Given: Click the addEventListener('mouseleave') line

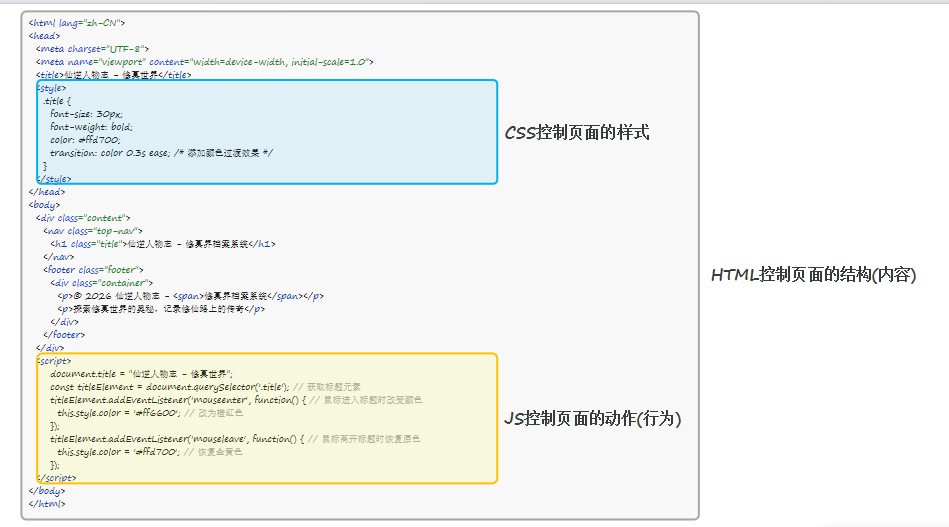Looking at the screenshot, I should [x=235, y=439].
